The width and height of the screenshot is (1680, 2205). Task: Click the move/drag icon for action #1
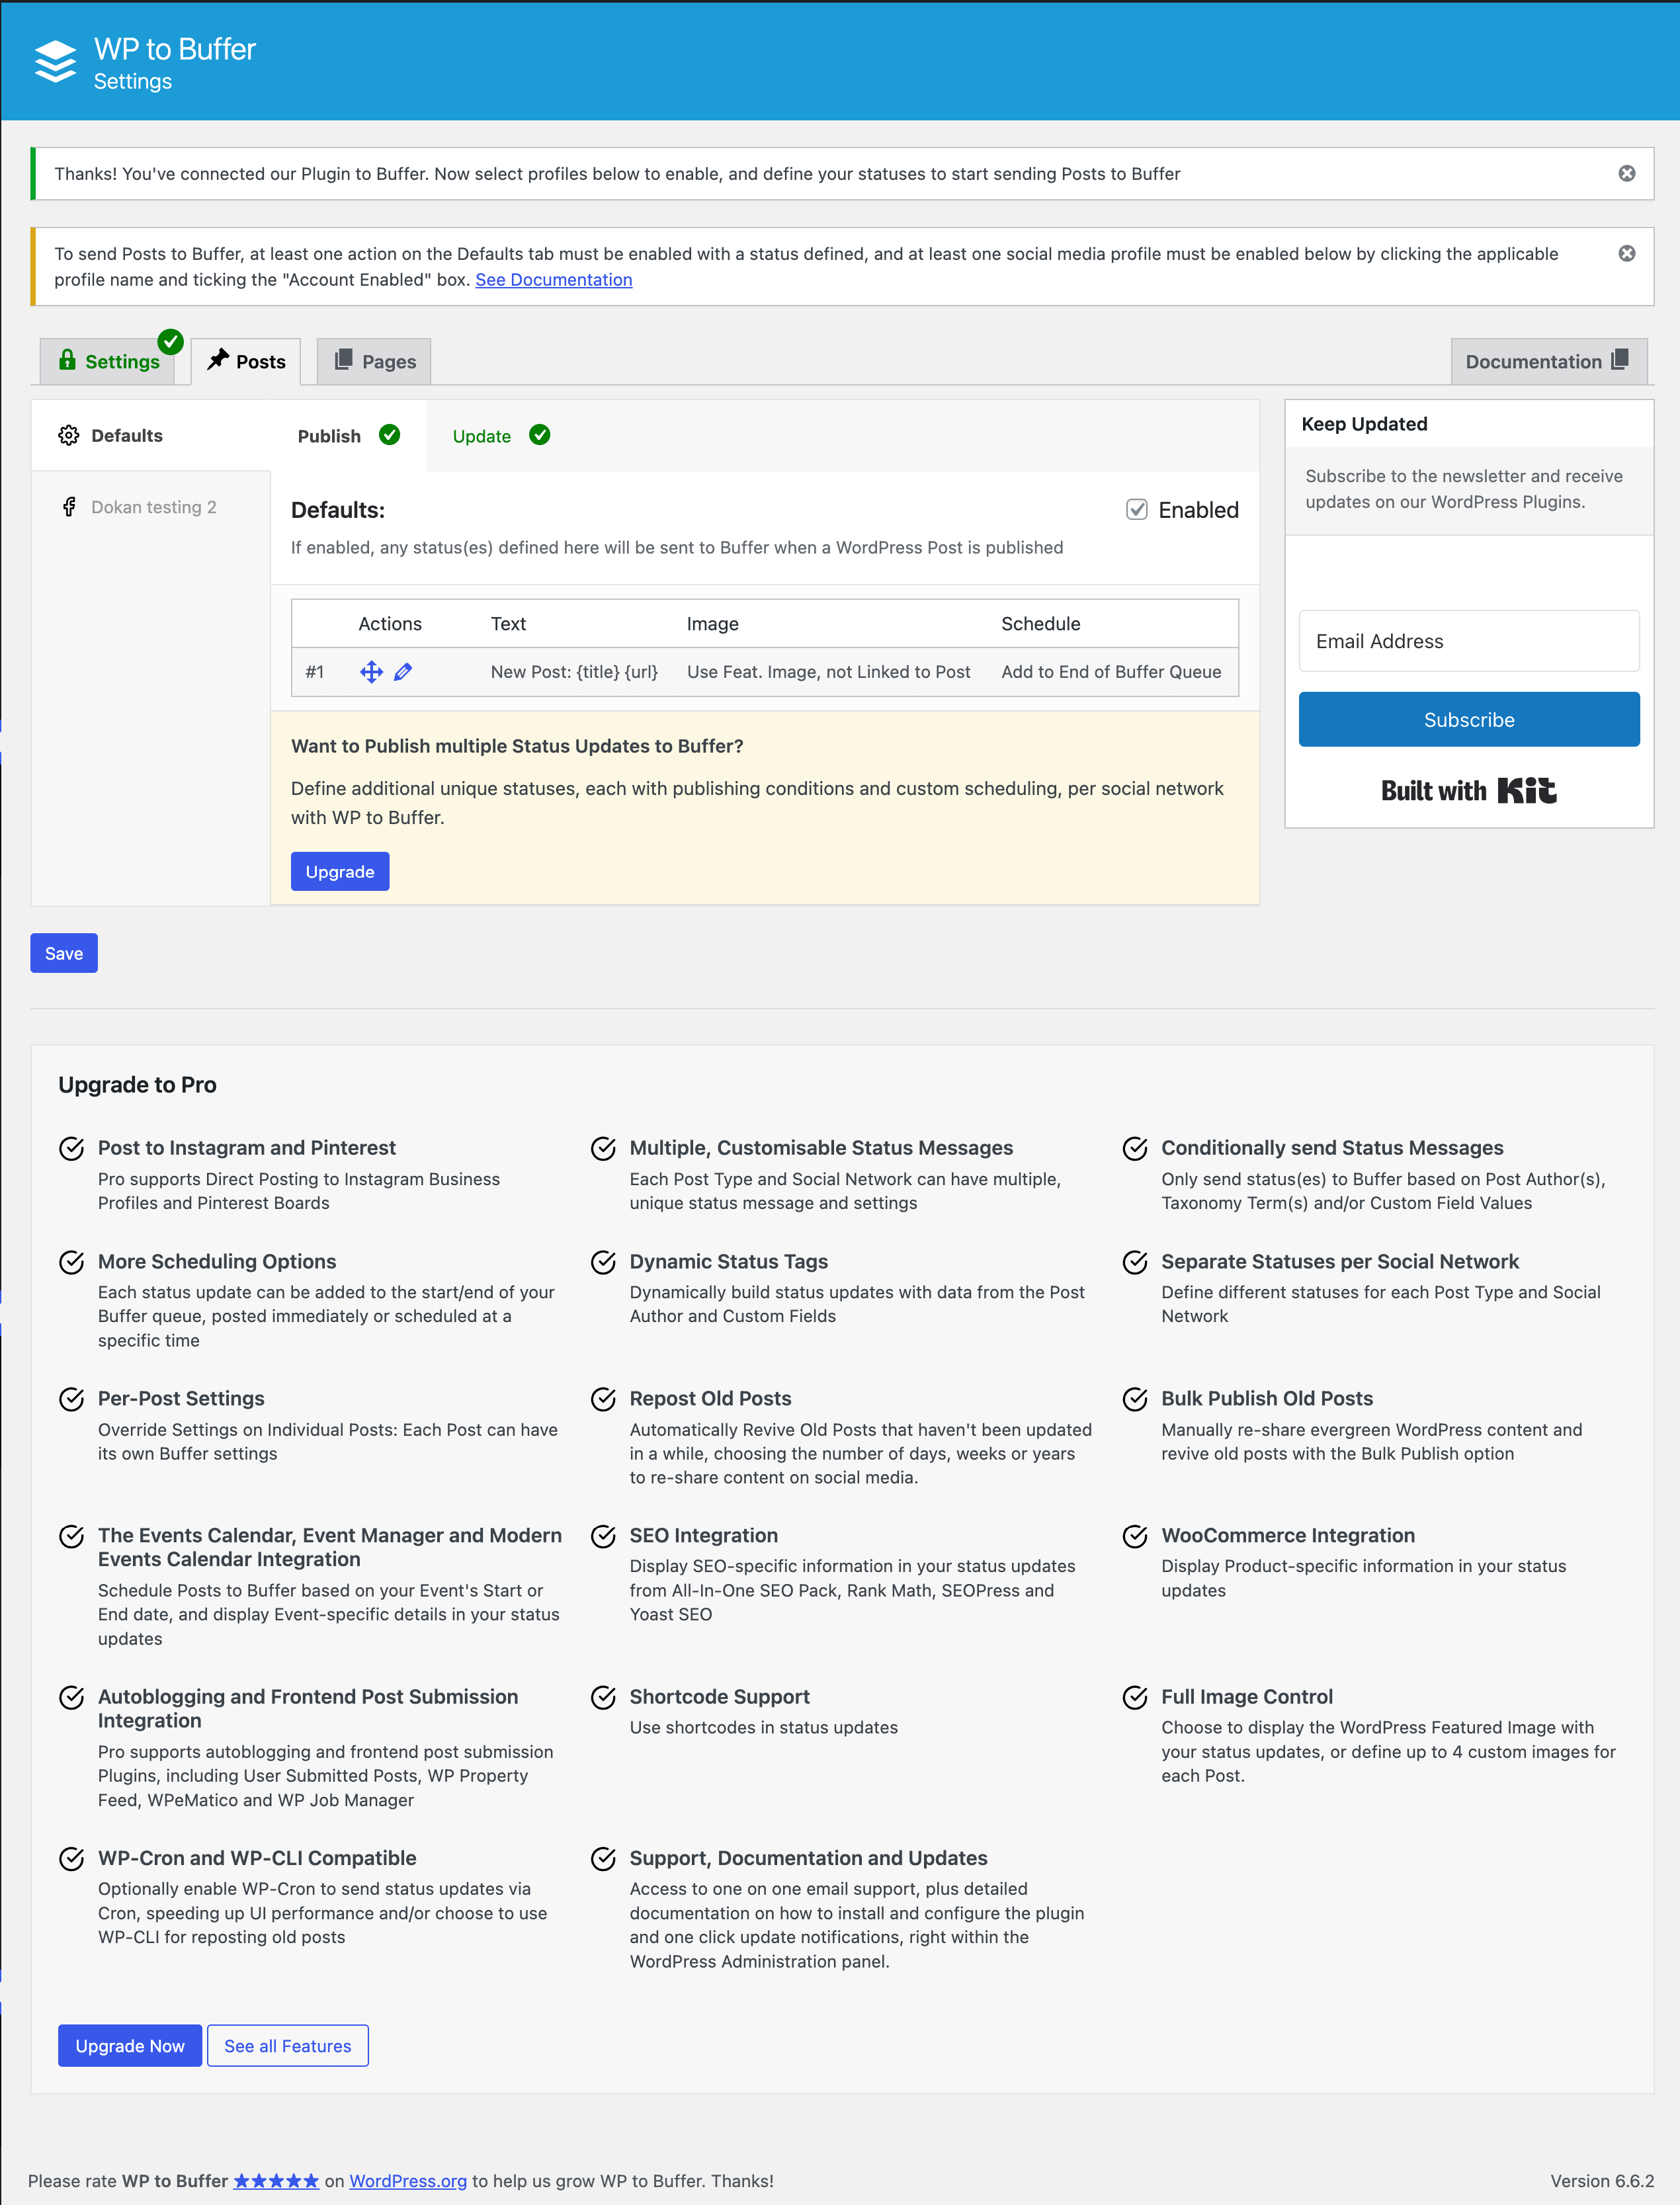tap(370, 671)
